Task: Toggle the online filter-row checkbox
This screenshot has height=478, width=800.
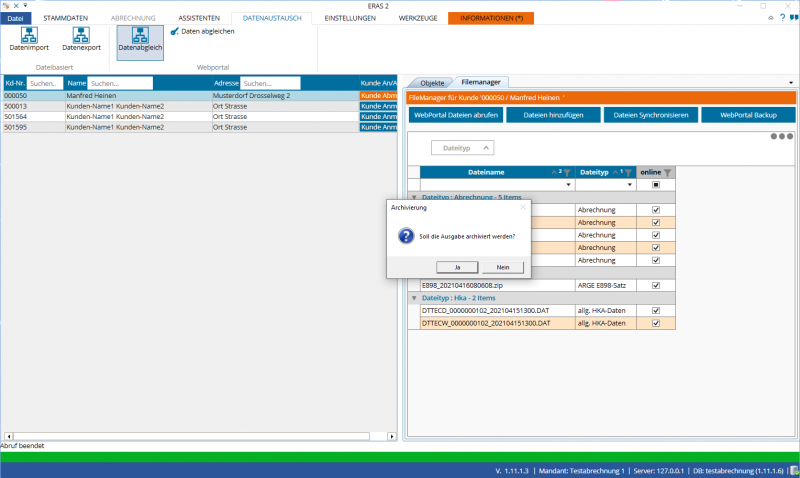Action: point(656,185)
